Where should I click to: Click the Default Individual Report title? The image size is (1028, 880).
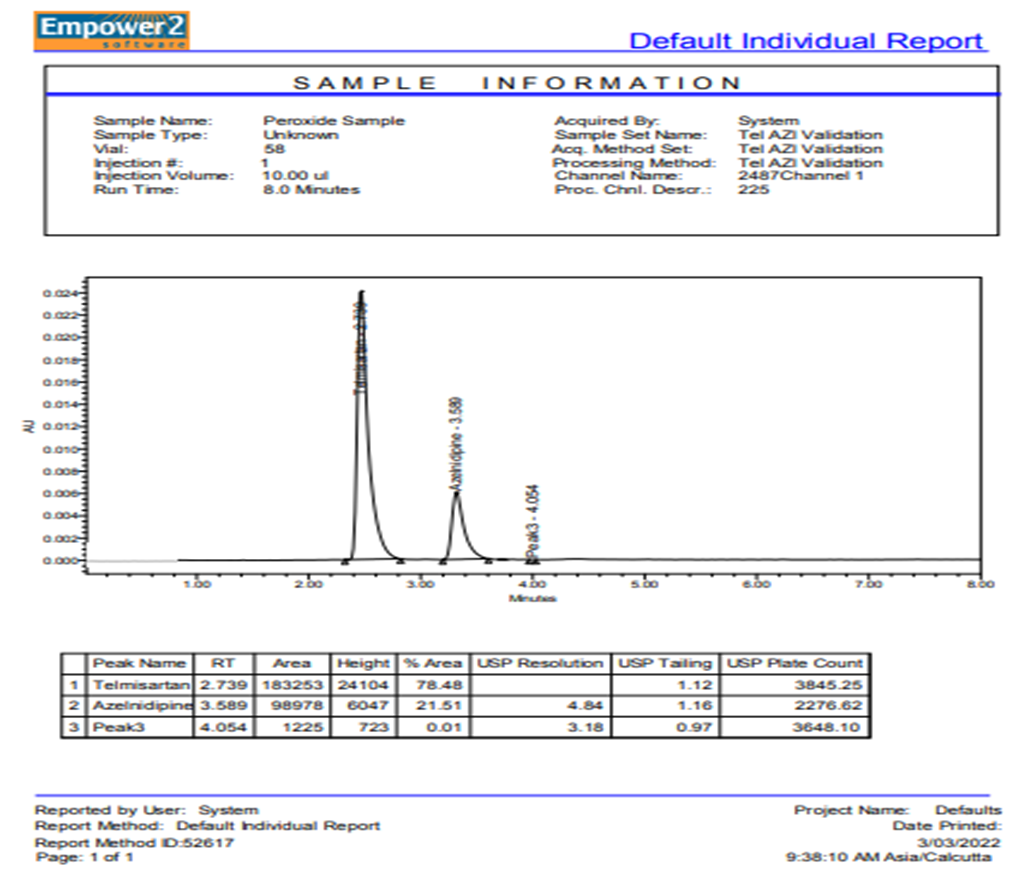806,41
